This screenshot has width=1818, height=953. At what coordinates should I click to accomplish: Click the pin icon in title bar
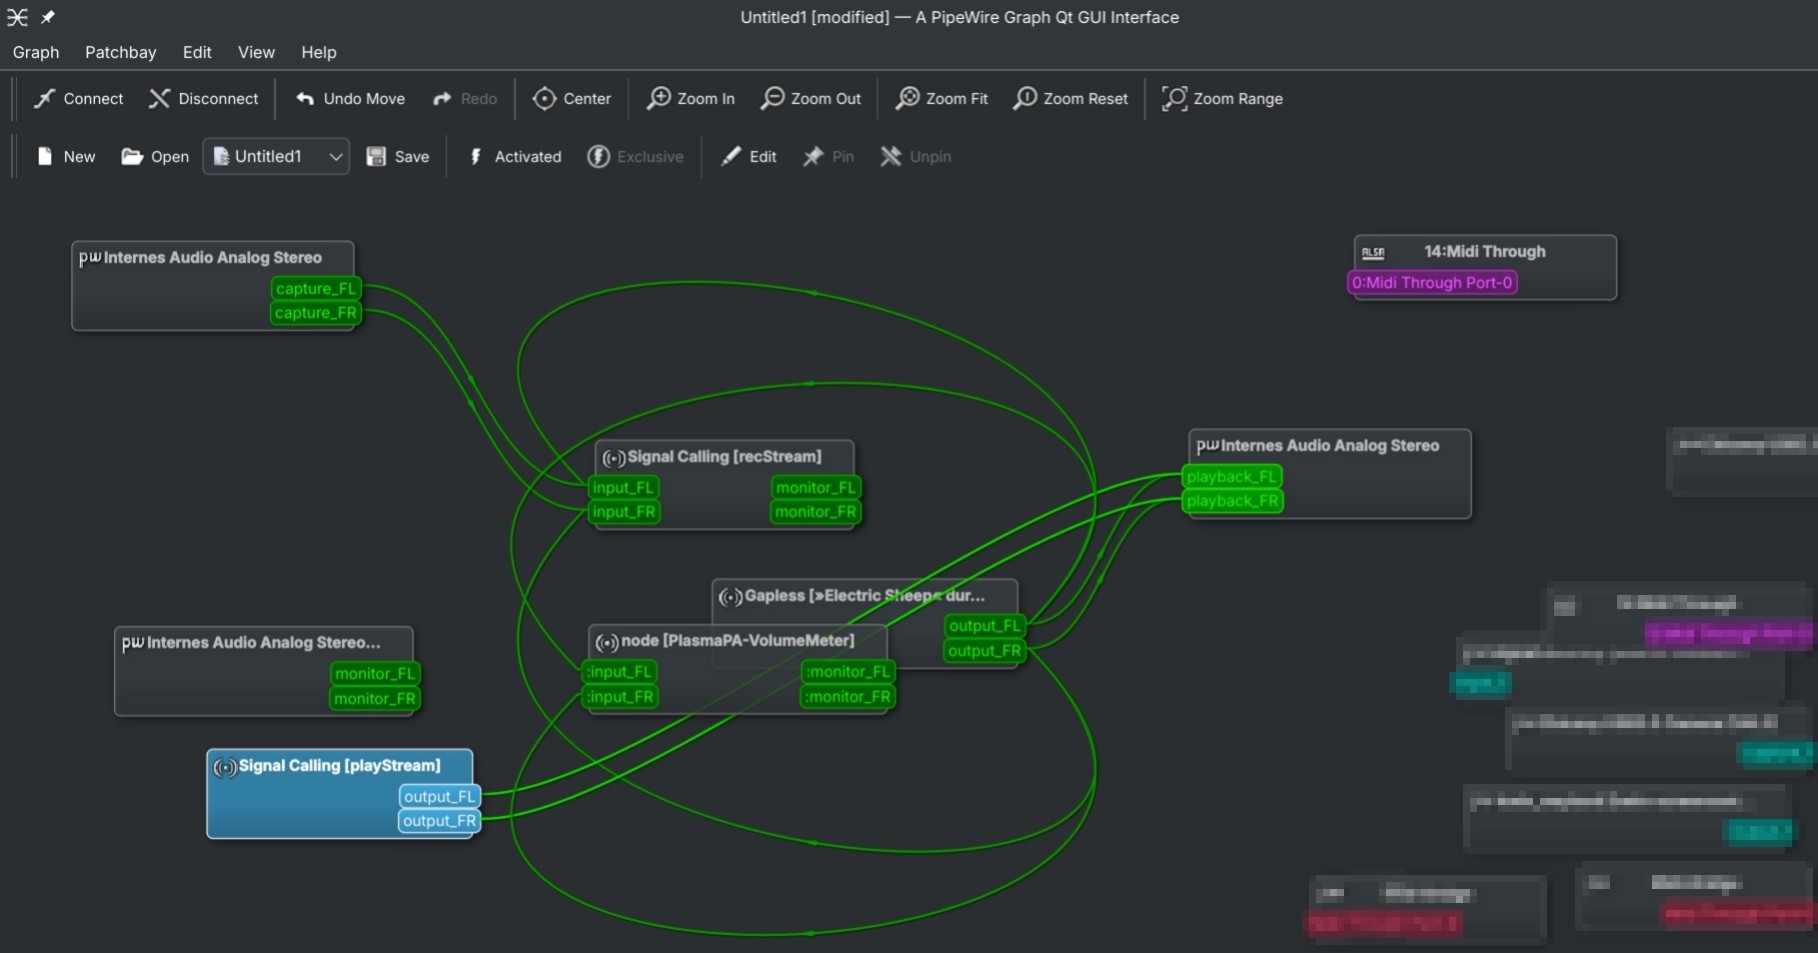[x=47, y=17]
